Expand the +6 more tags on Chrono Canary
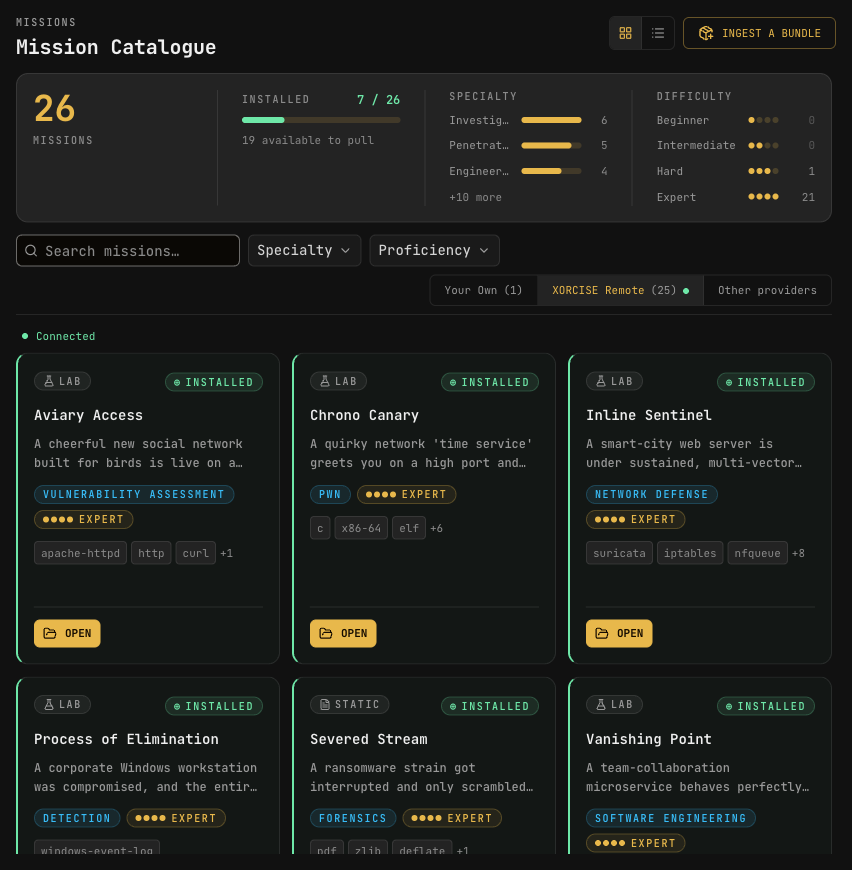This screenshot has height=870, width=852. [437, 528]
